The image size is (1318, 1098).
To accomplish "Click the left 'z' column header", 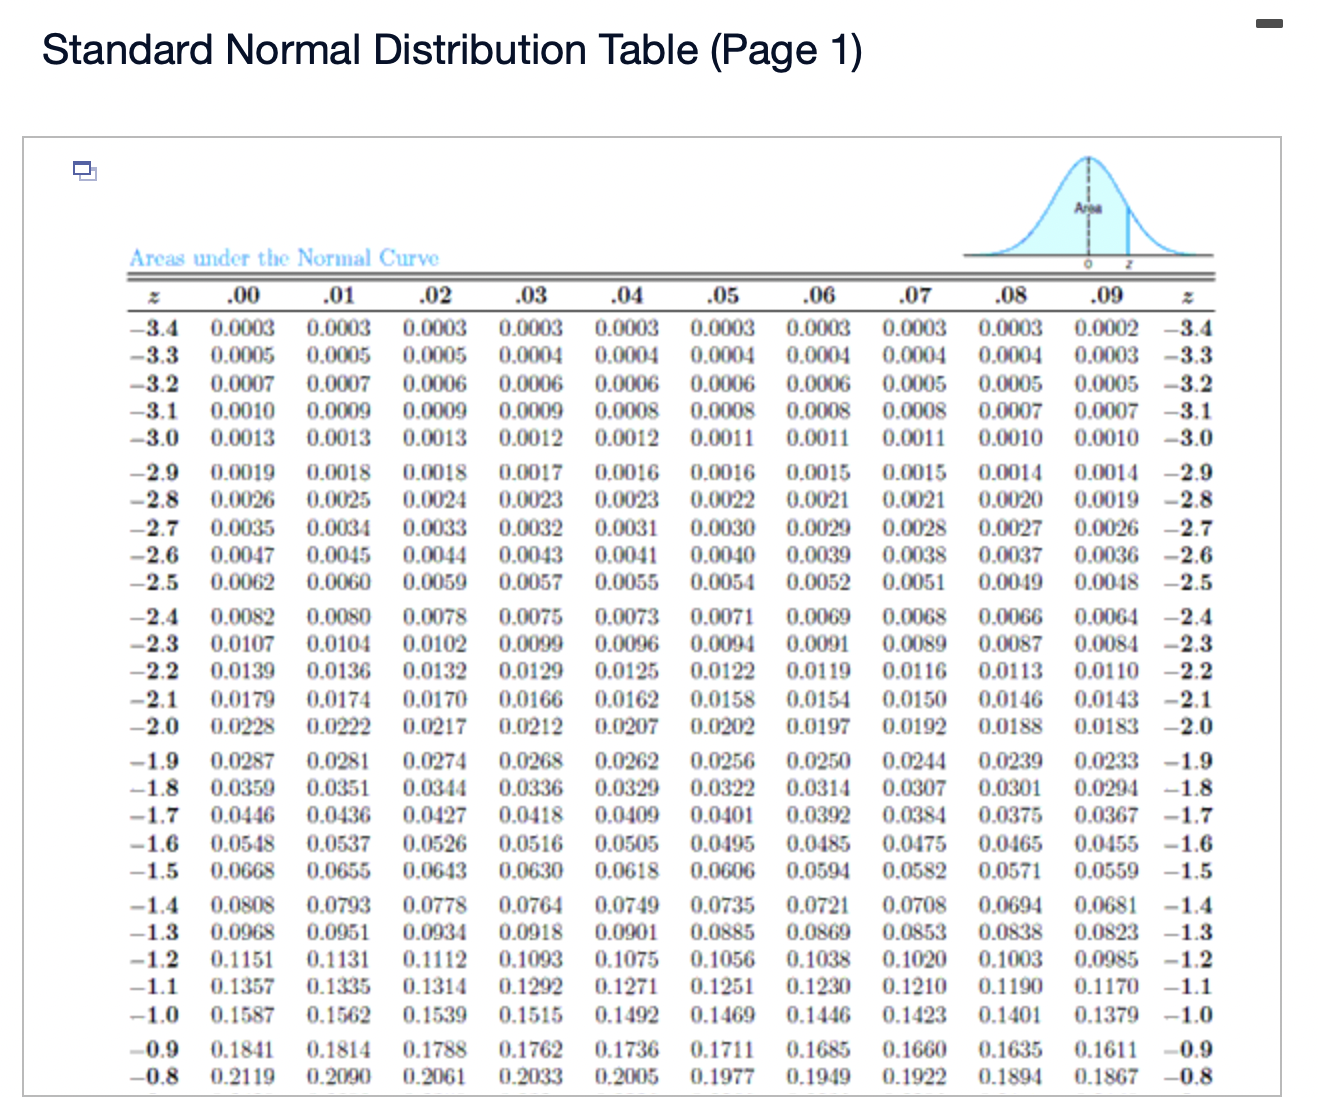I will pos(152,295).
